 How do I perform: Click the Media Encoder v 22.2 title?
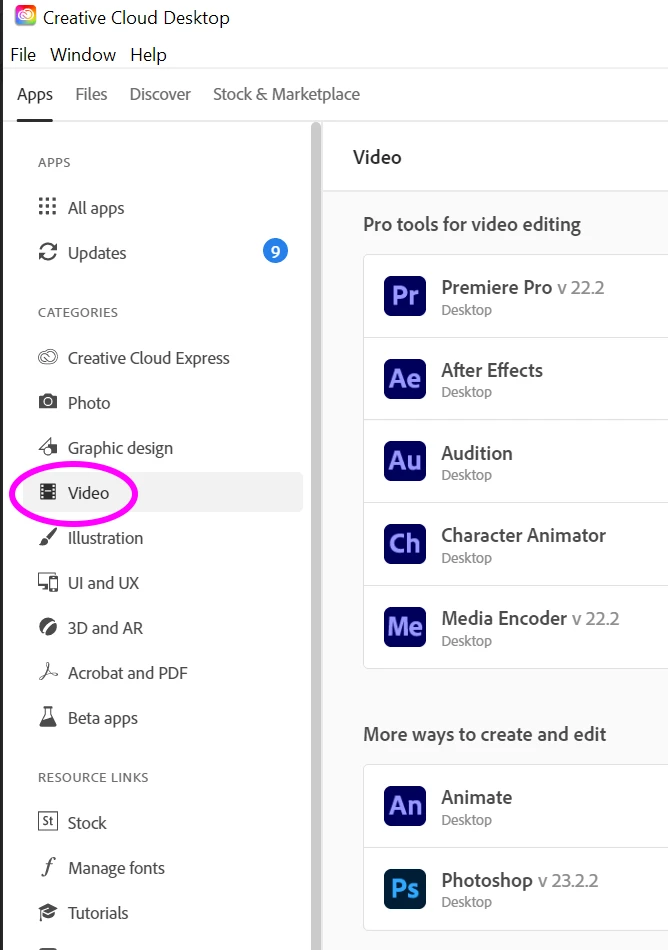click(530, 619)
